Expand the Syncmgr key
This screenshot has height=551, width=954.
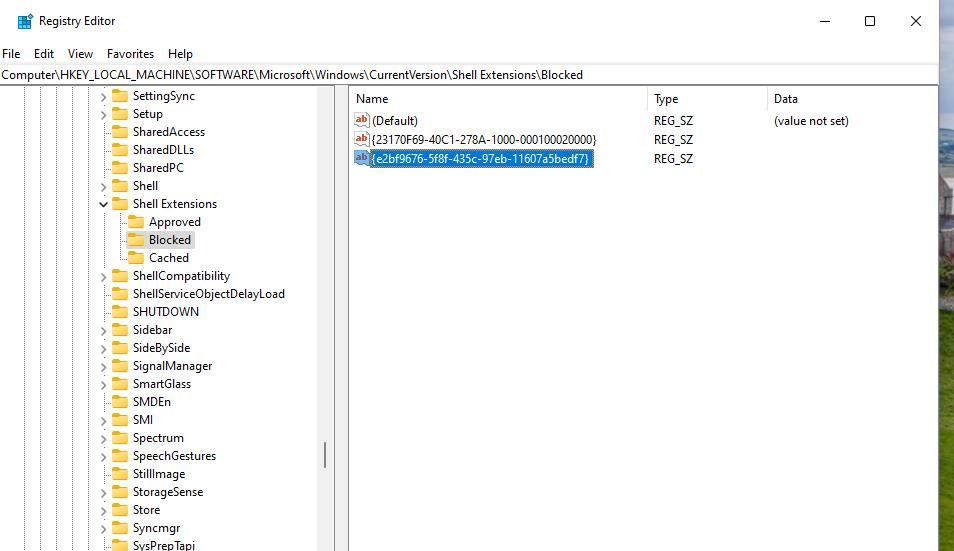click(103, 529)
